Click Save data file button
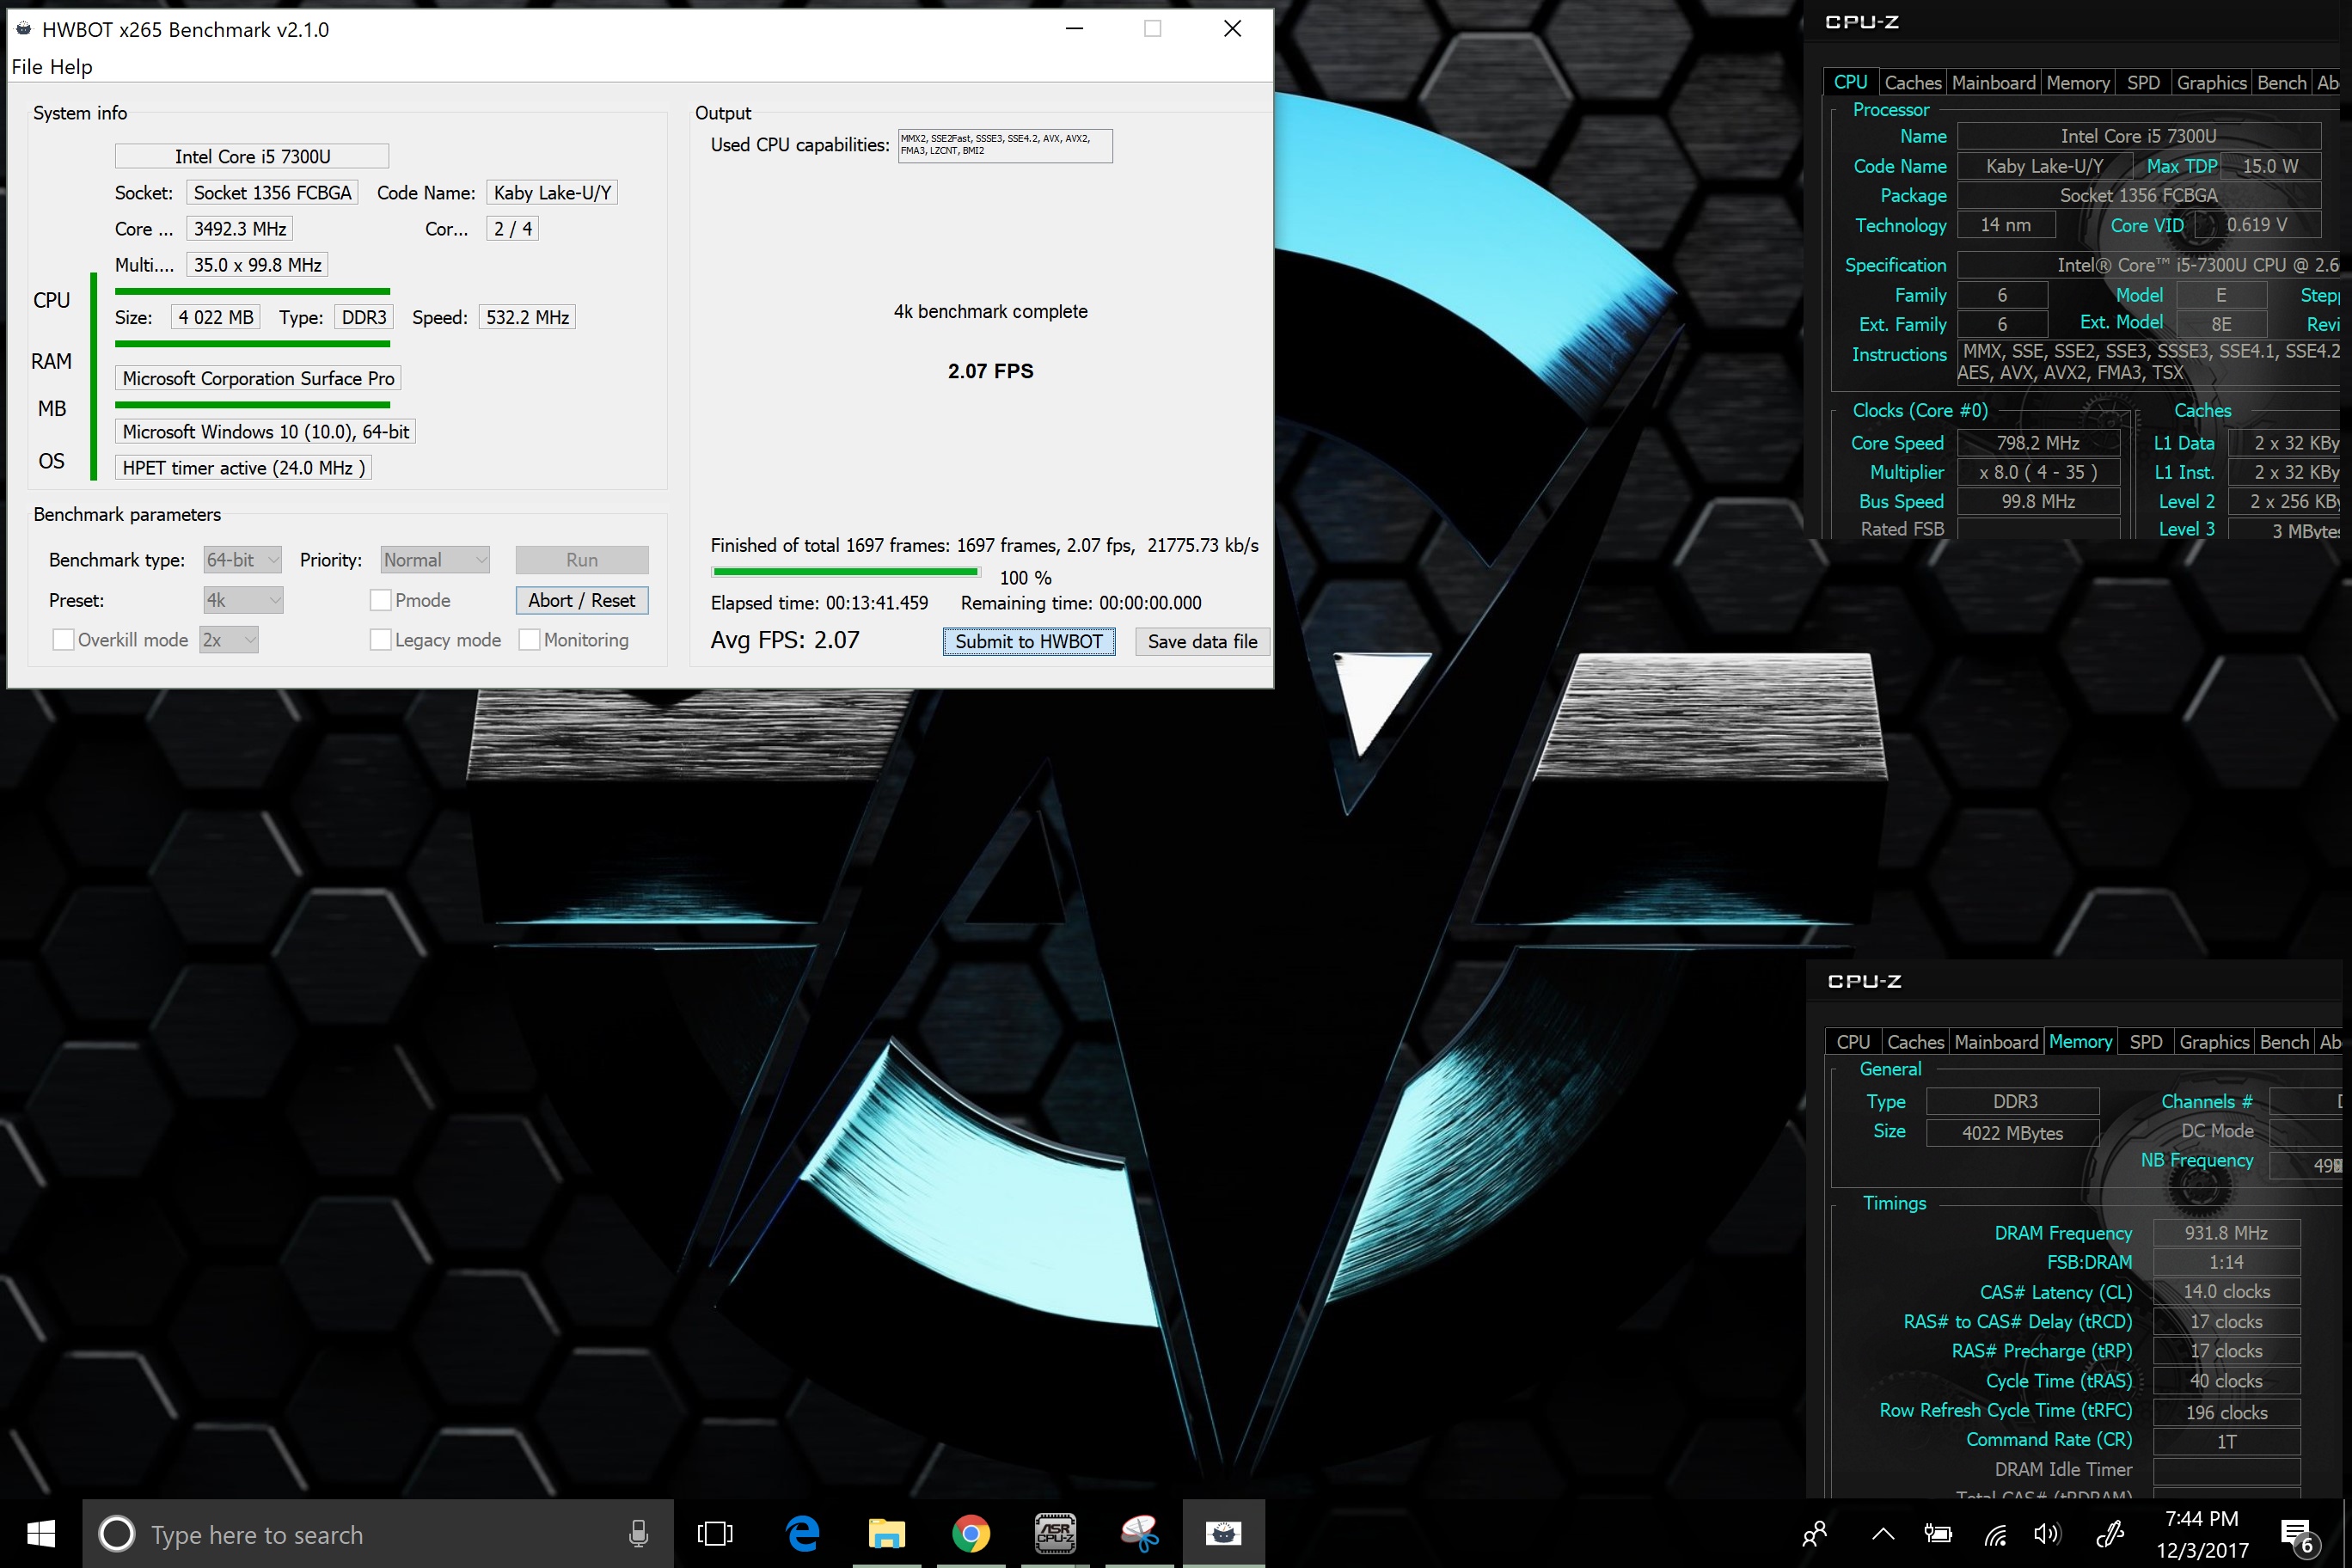 tap(1202, 641)
